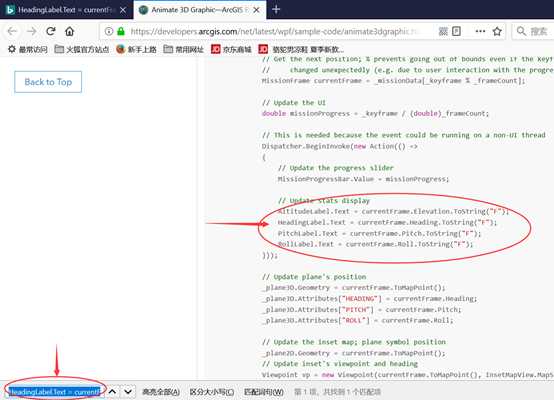
Task: Open the 新手上路 Firefox bookmark
Action: pyautogui.click(x=136, y=49)
